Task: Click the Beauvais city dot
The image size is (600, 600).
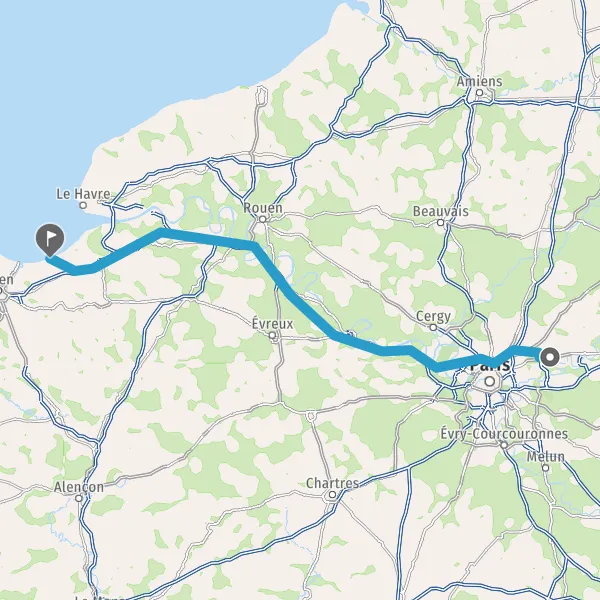Action: (x=441, y=222)
